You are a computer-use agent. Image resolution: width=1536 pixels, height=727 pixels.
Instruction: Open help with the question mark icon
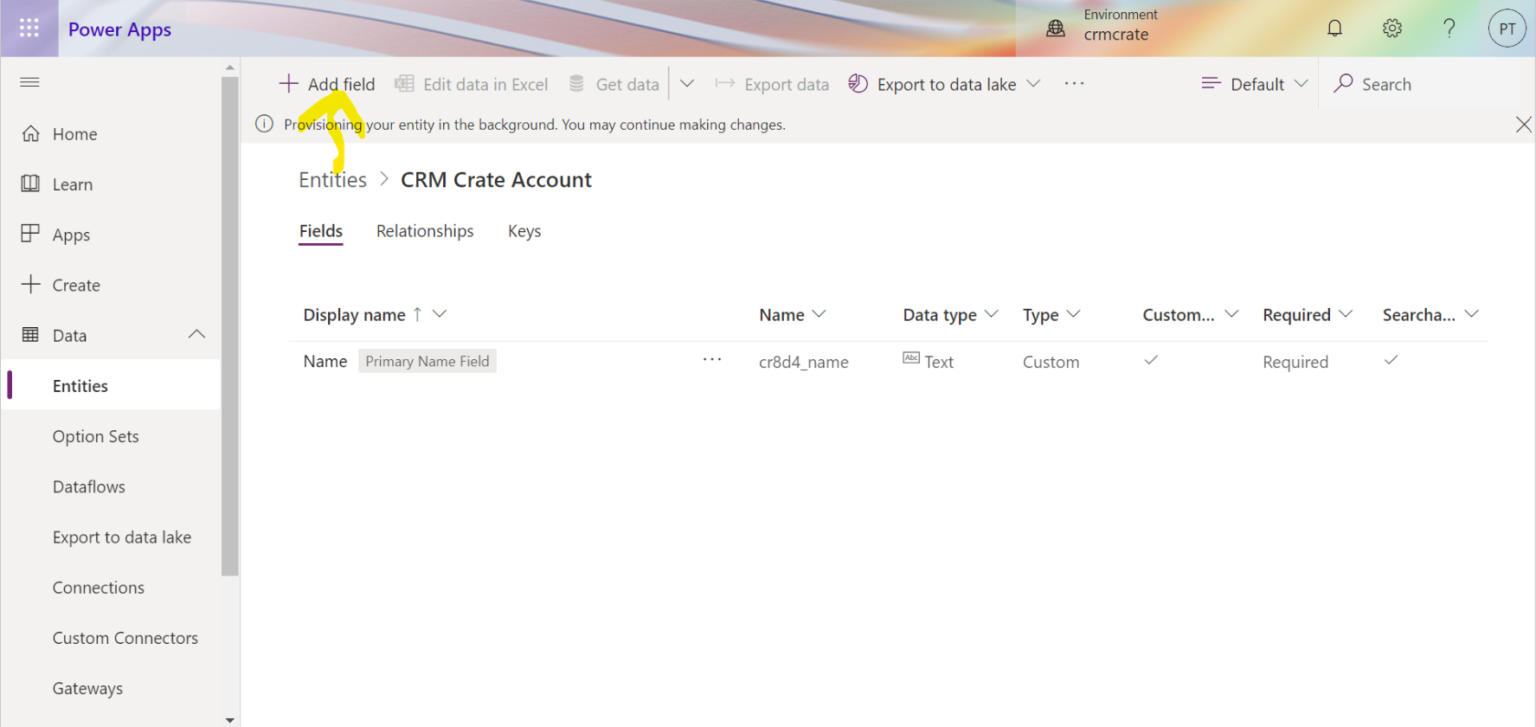1449,28
